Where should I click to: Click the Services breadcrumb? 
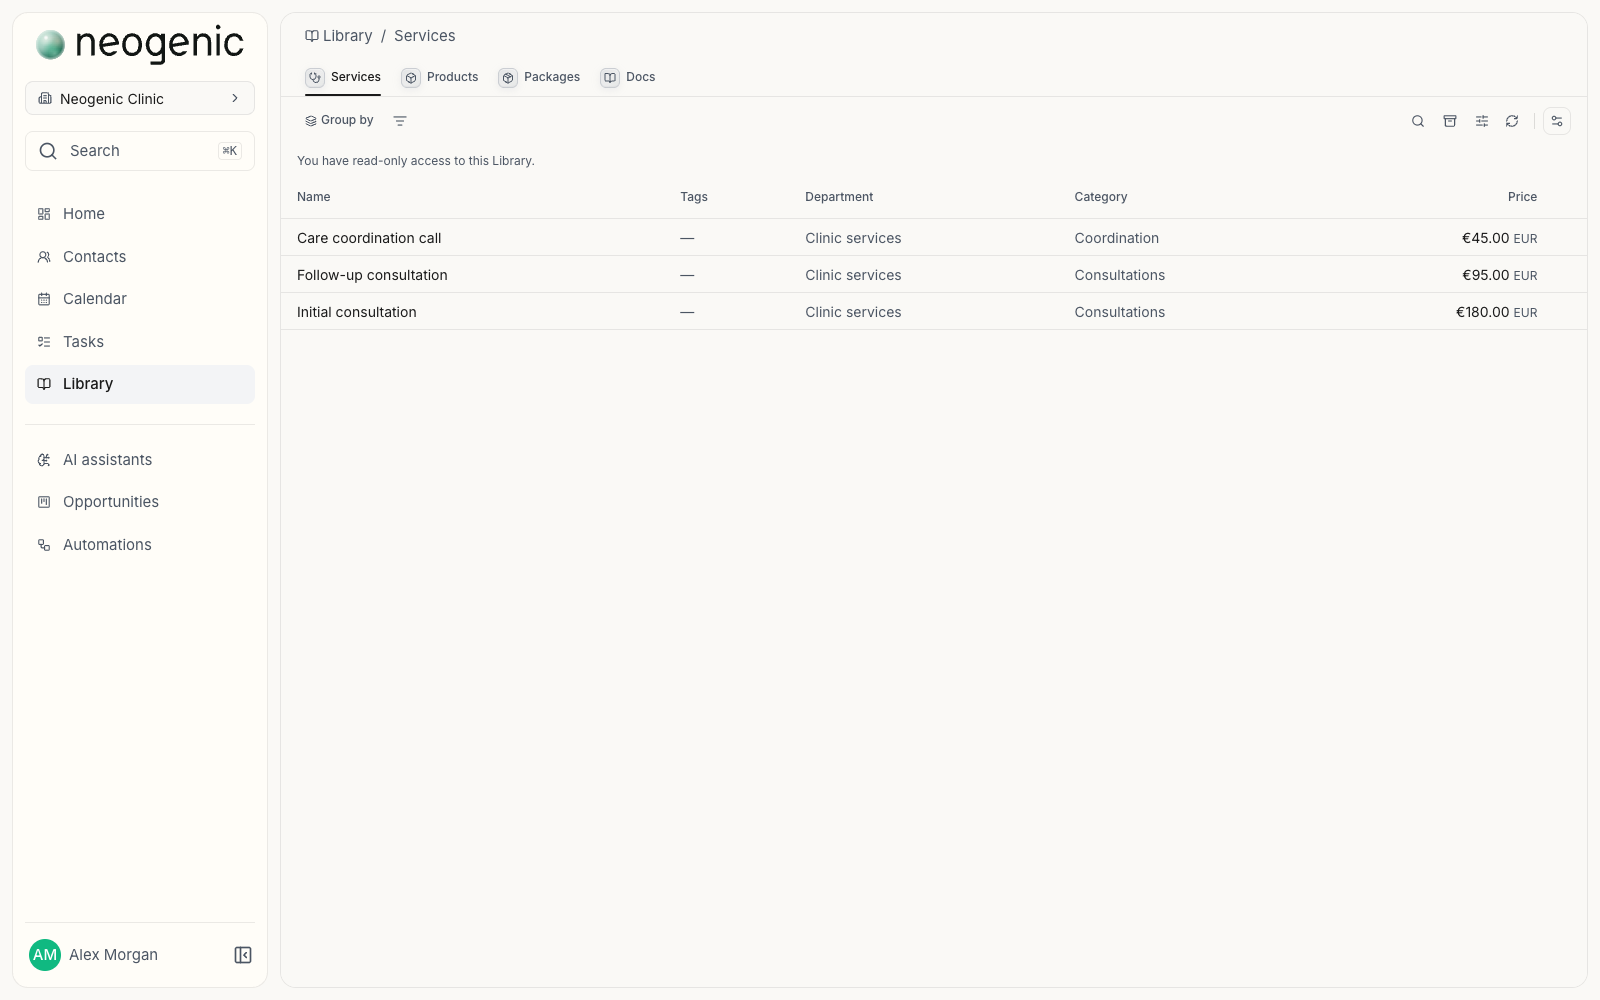(424, 36)
